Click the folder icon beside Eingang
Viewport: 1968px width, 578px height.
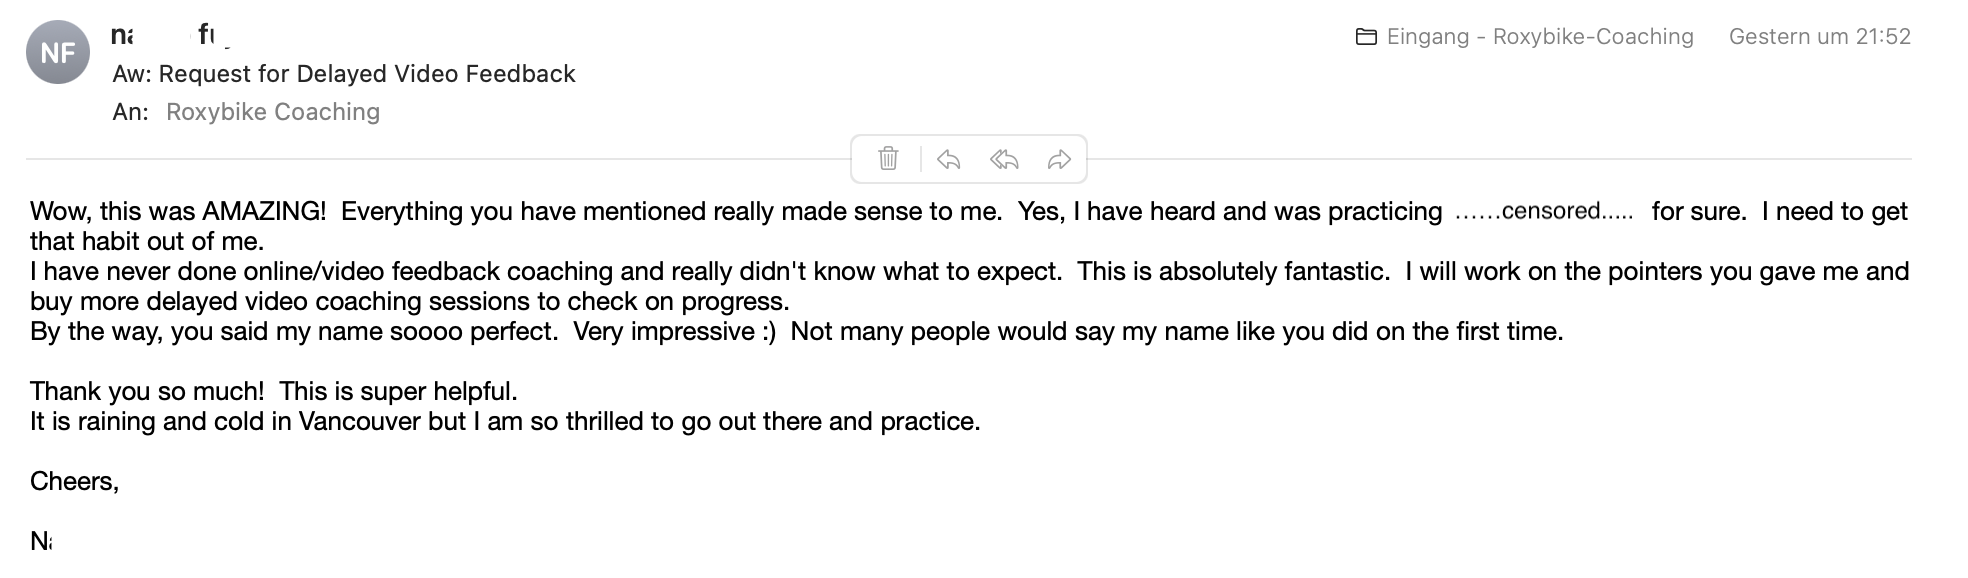[1366, 37]
